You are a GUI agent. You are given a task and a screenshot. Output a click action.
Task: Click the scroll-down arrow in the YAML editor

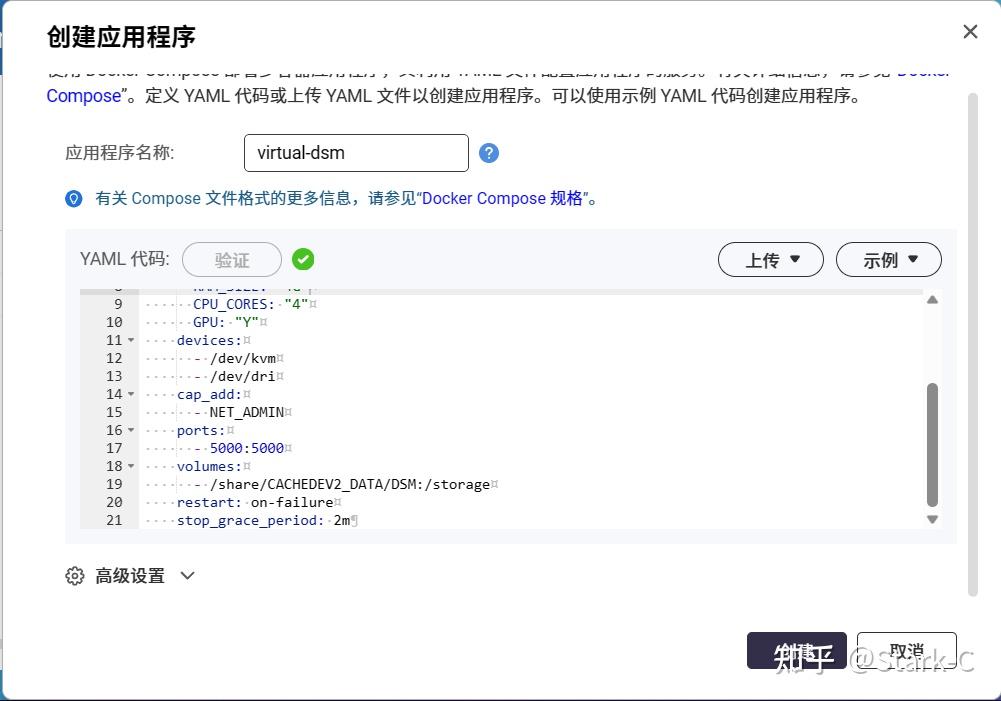[931, 519]
